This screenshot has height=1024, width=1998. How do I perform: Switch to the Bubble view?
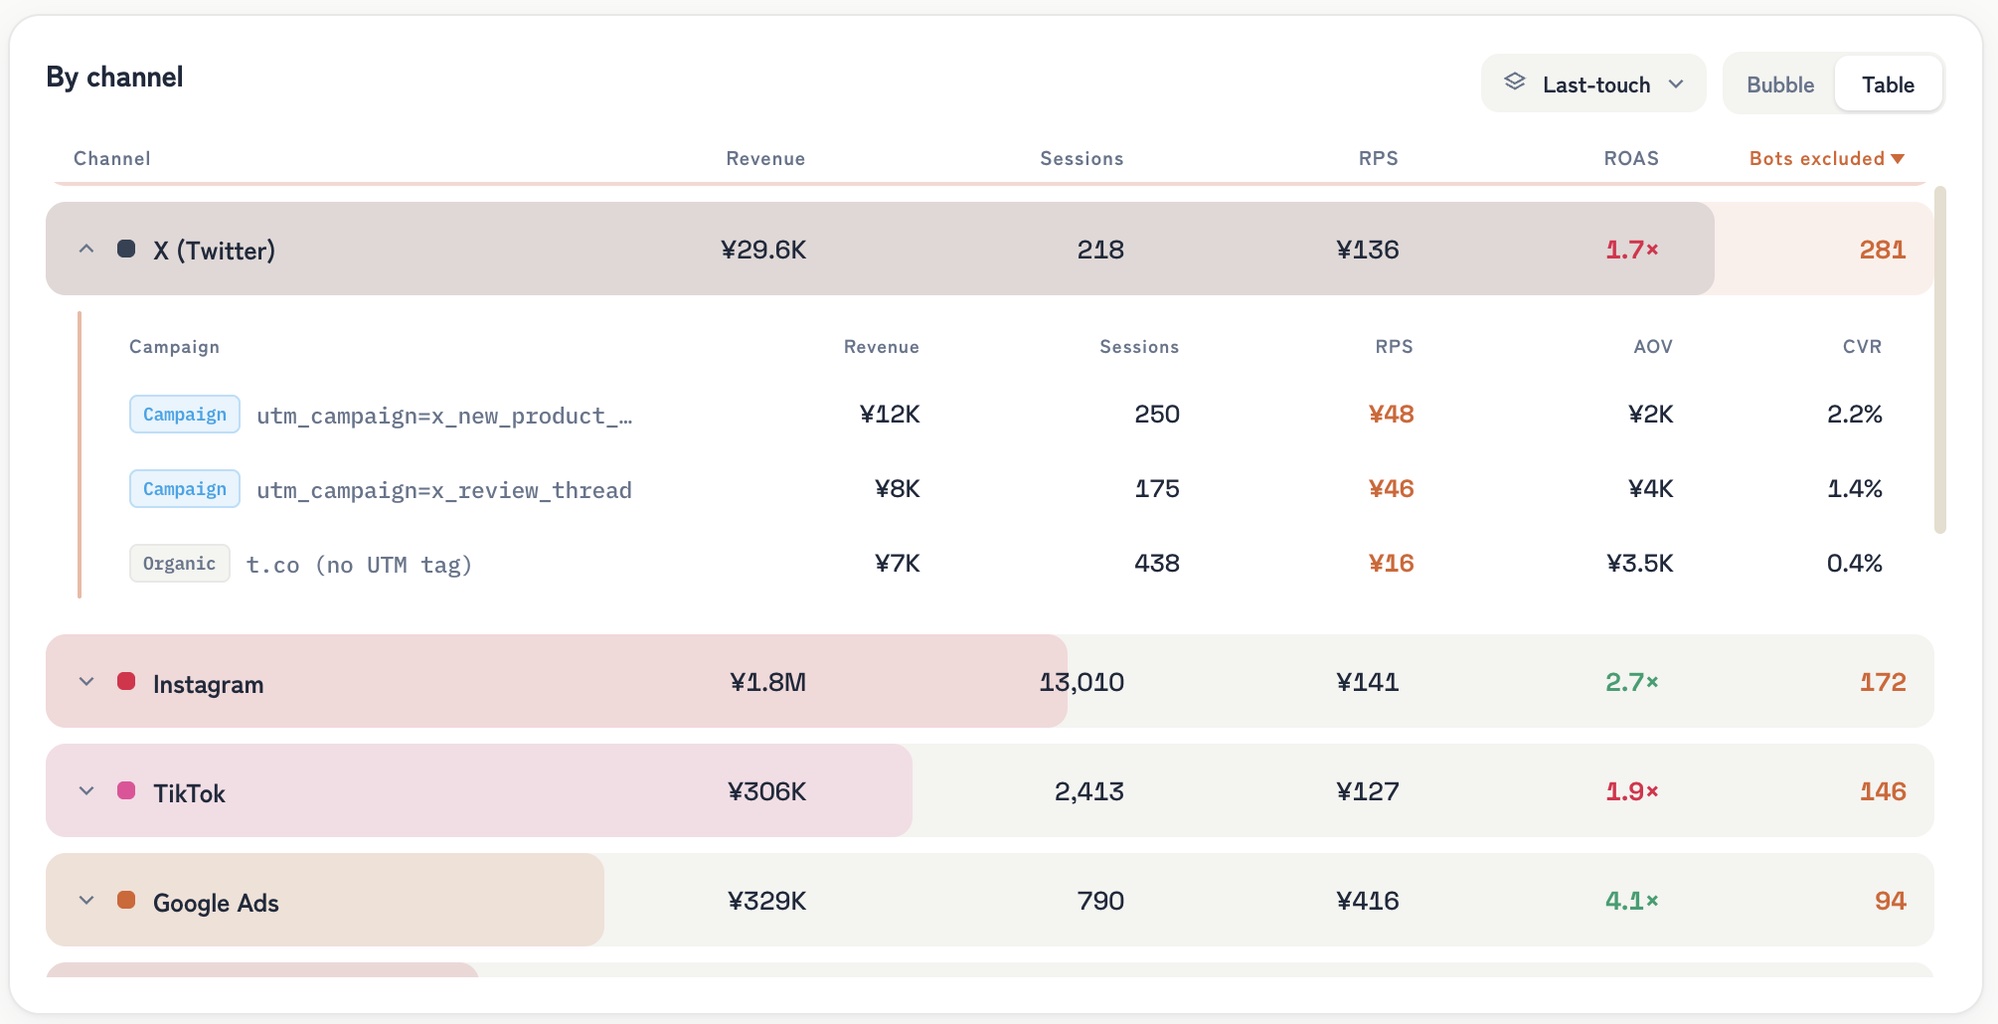click(1780, 85)
